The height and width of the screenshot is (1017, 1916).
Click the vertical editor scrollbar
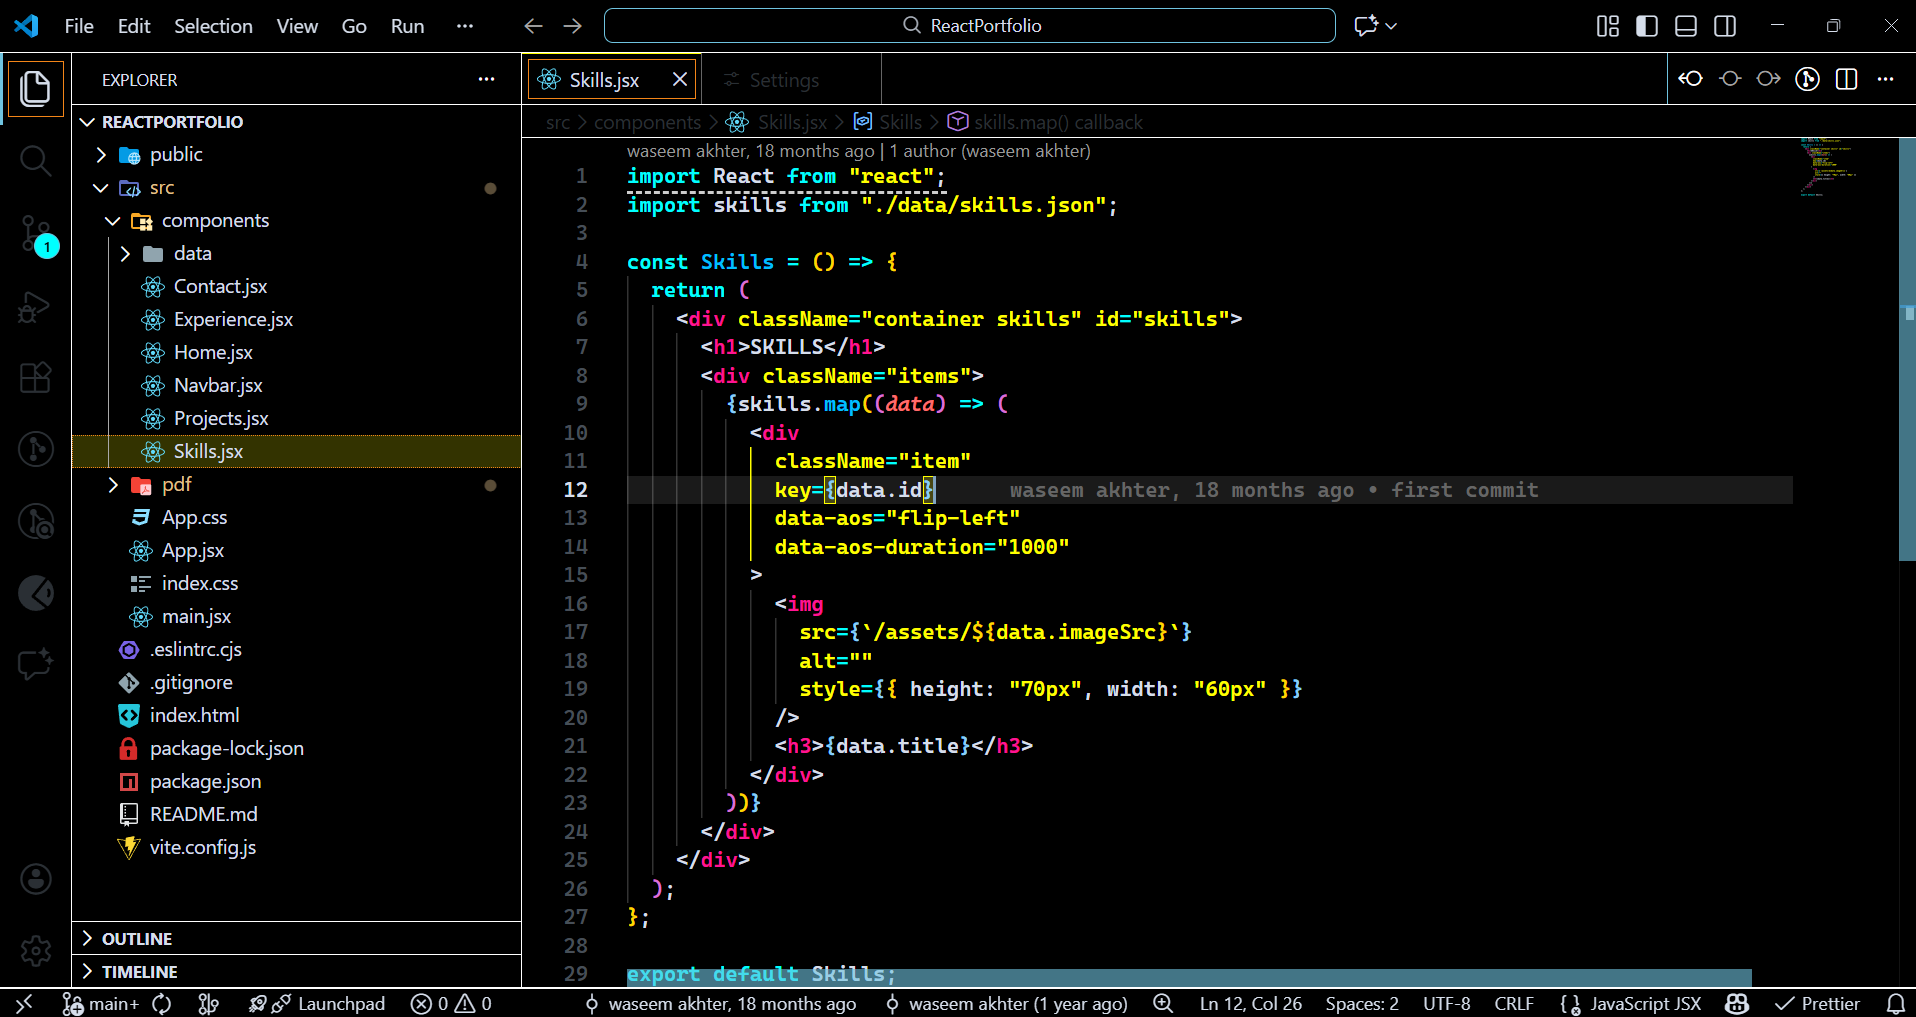pyautogui.click(x=1907, y=350)
